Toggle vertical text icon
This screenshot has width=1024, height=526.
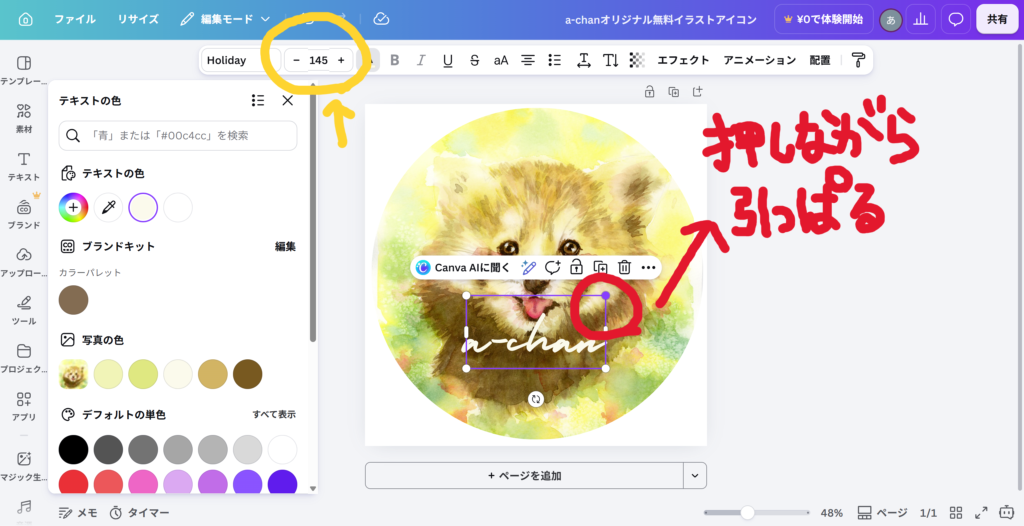pos(611,60)
